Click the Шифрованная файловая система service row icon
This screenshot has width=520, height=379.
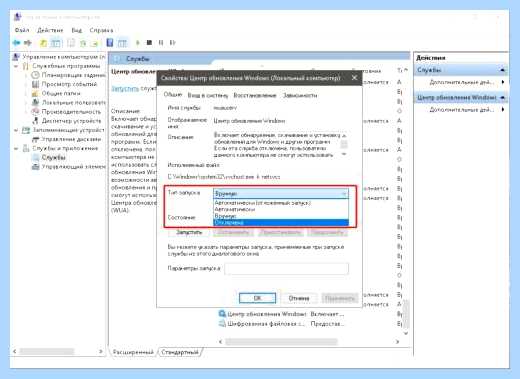pos(222,323)
